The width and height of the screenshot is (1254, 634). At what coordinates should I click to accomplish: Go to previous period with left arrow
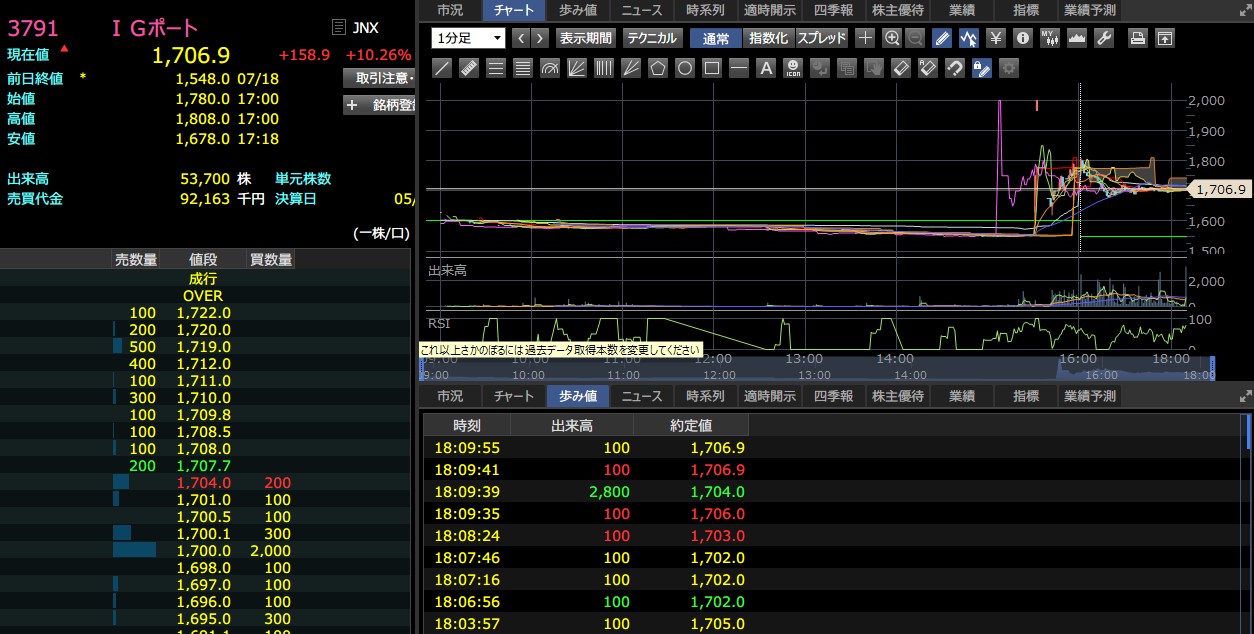[521, 38]
